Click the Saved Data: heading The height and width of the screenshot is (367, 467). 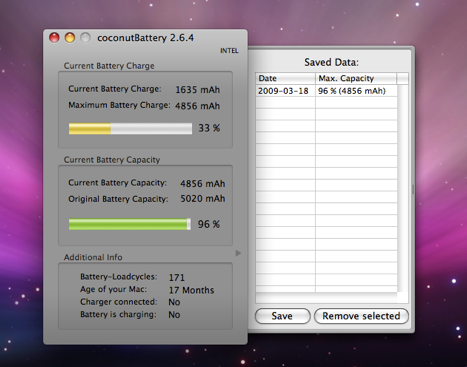[x=331, y=62]
